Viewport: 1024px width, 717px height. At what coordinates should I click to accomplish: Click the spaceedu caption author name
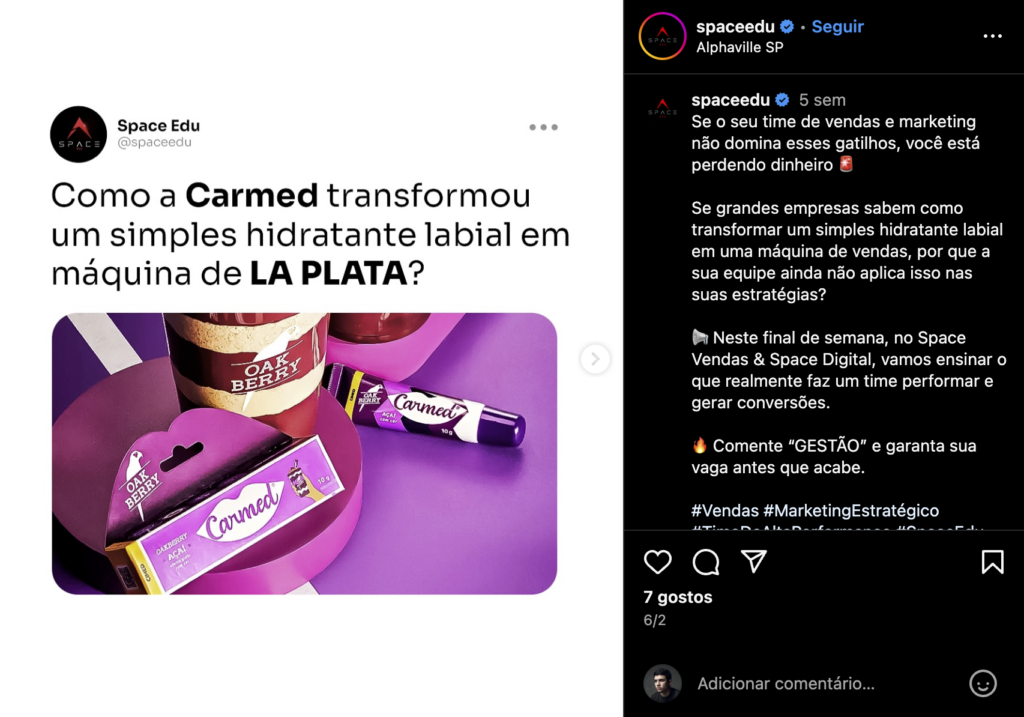[731, 100]
